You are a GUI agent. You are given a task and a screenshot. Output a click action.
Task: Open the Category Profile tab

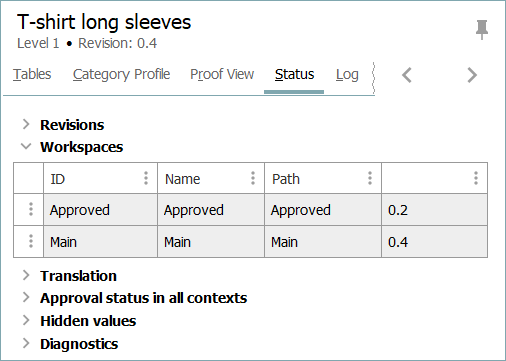(121, 75)
